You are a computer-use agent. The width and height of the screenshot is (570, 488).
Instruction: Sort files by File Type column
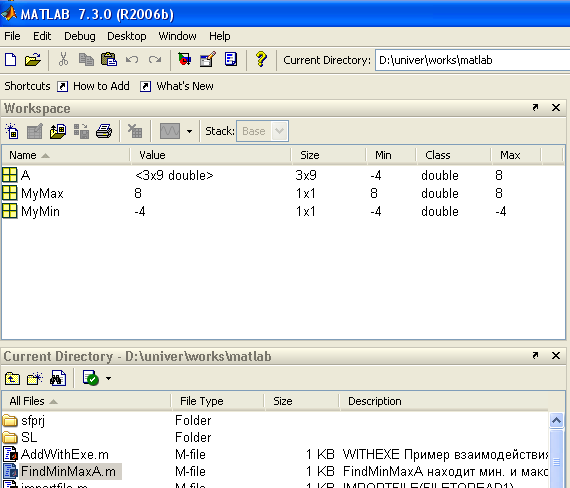click(218, 401)
